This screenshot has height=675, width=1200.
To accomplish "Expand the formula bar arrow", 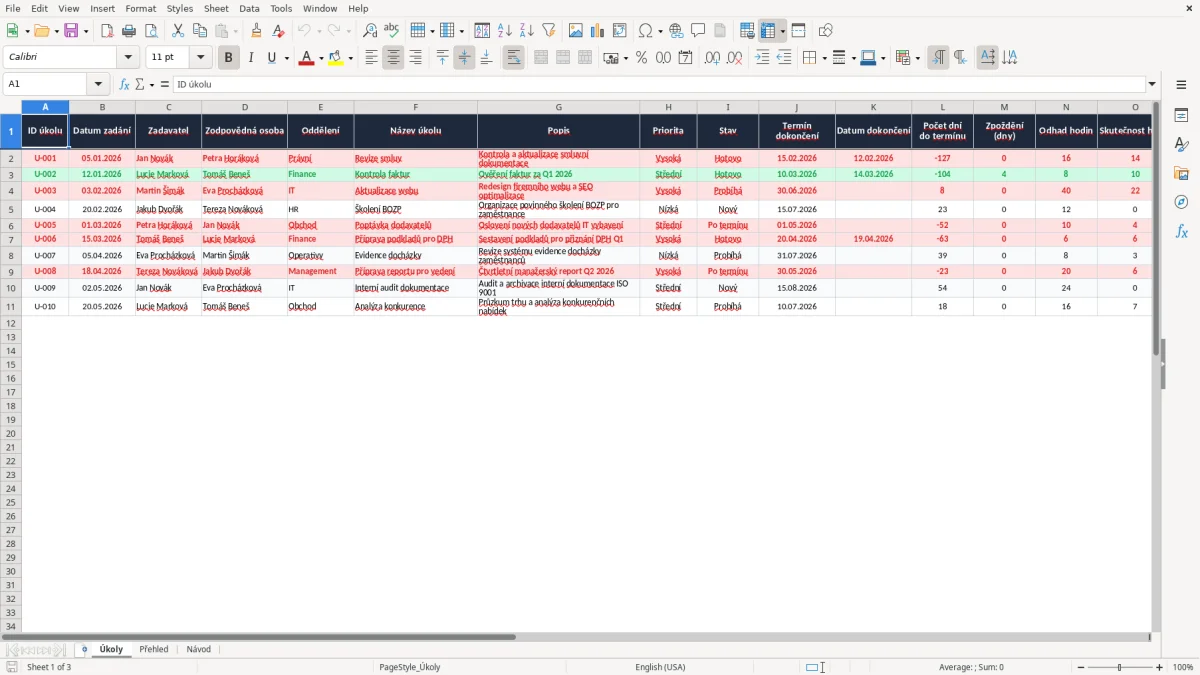I will tap(1152, 84).
